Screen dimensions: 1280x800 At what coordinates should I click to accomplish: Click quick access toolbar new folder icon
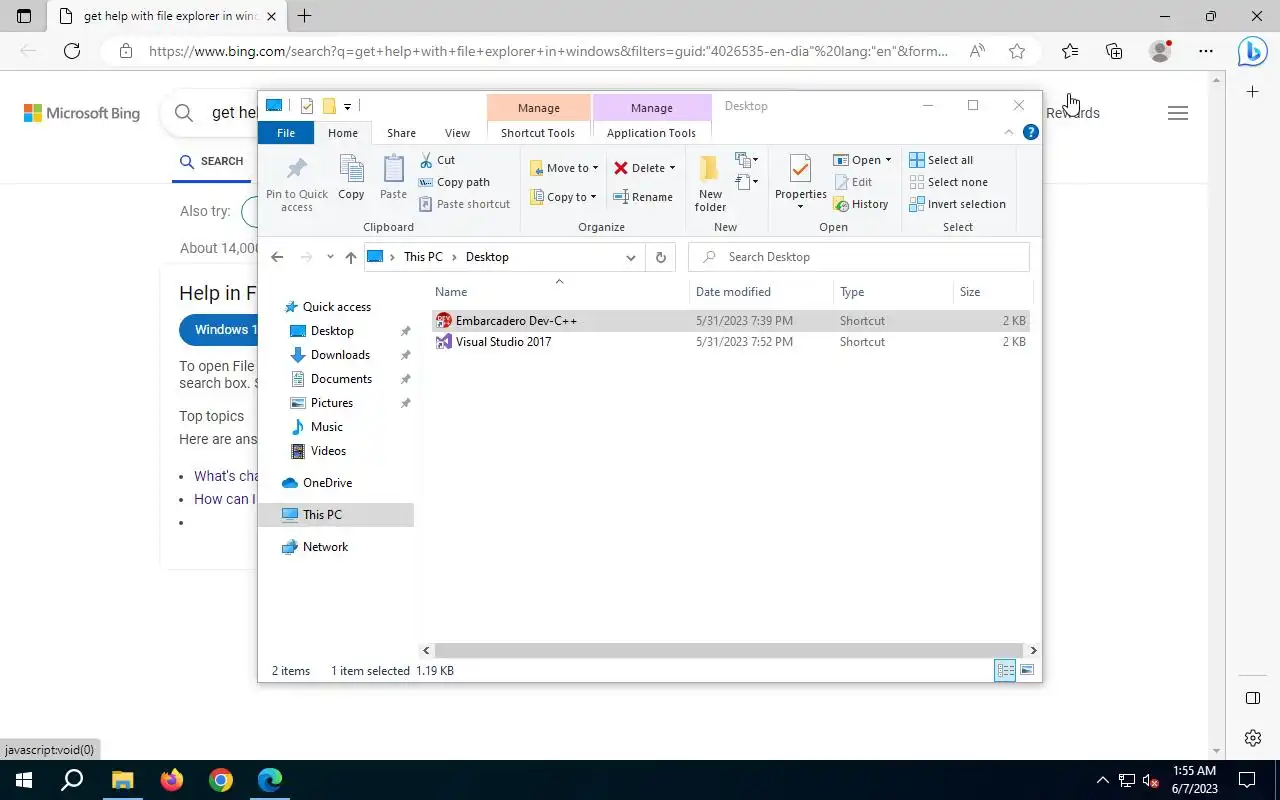[x=329, y=106]
